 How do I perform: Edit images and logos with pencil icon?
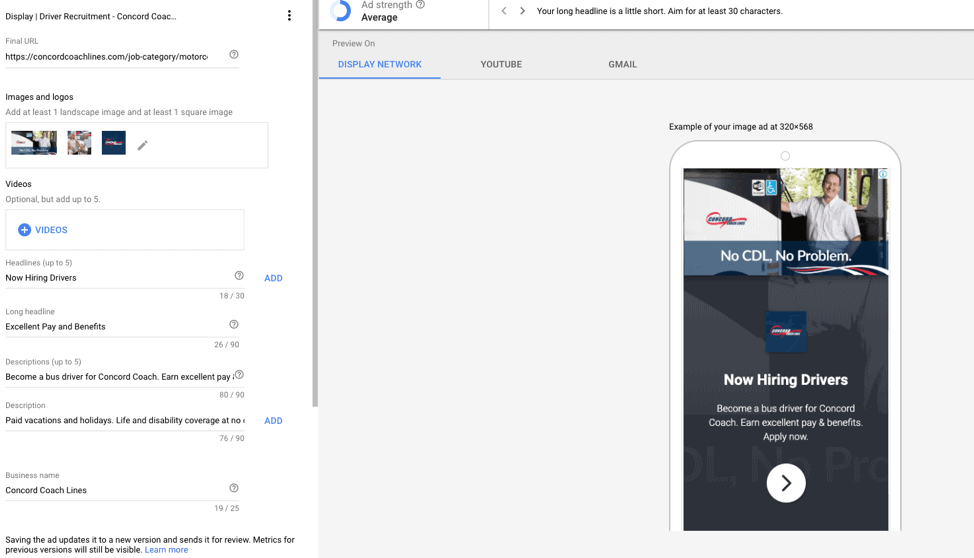(x=142, y=145)
